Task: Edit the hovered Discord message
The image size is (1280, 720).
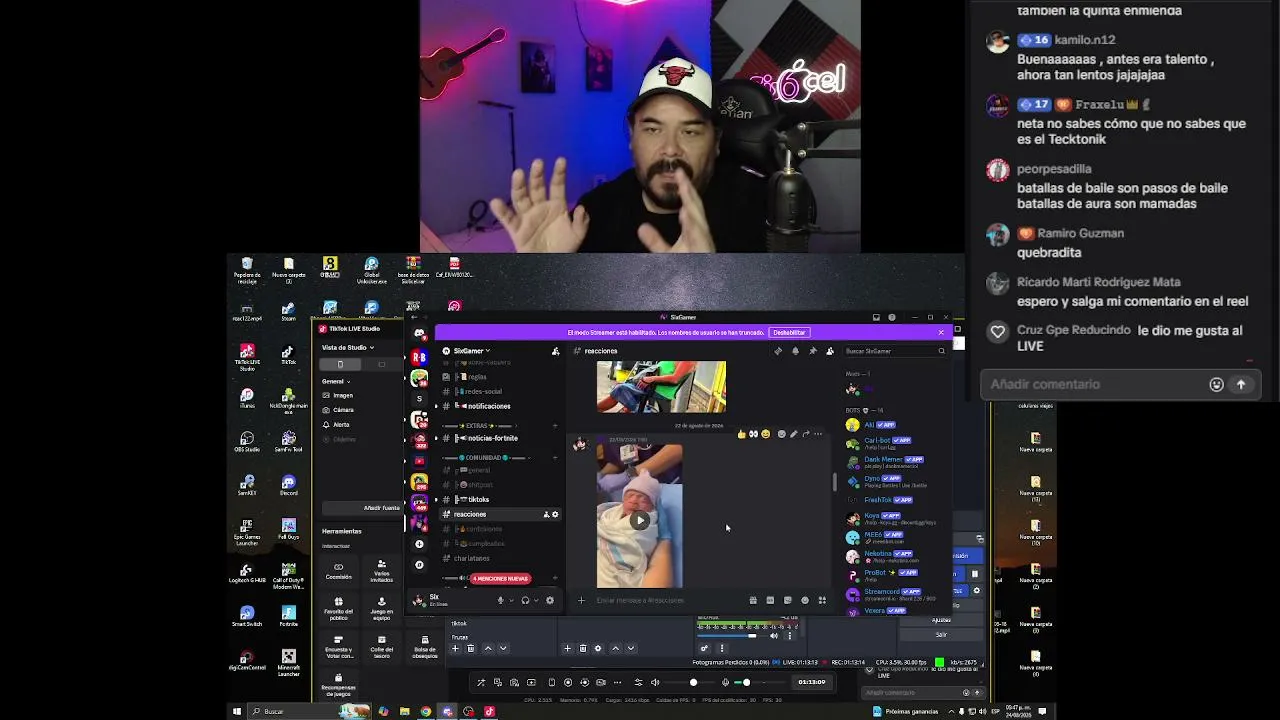Action: pyautogui.click(x=793, y=434)
